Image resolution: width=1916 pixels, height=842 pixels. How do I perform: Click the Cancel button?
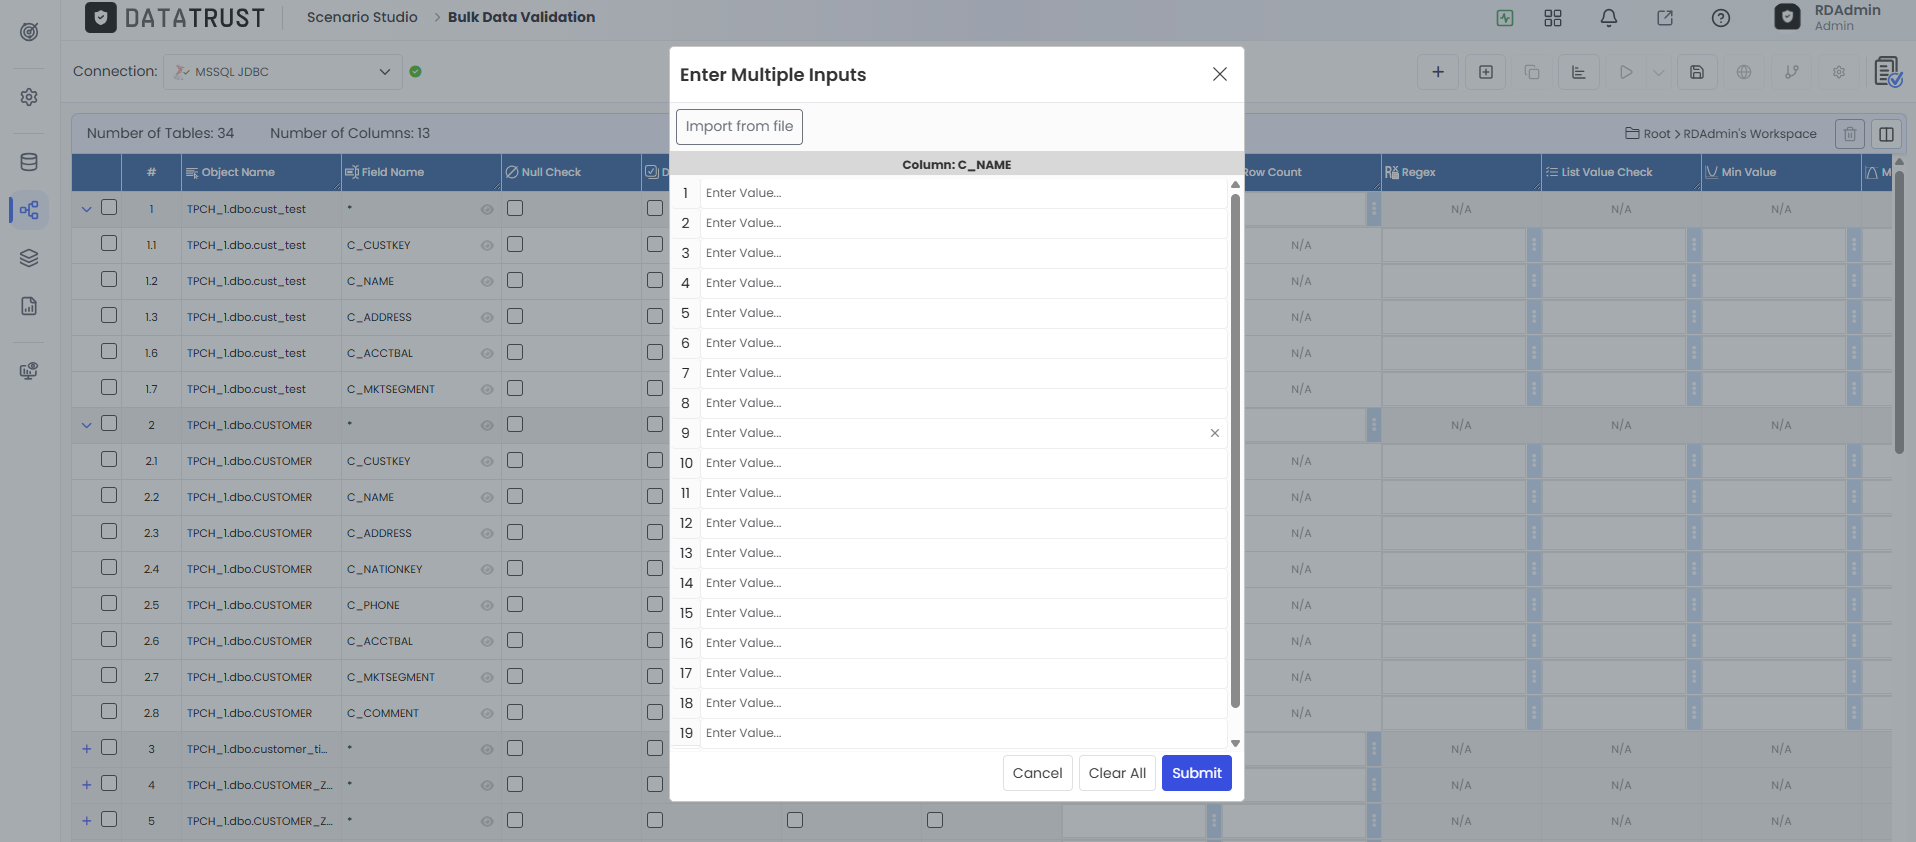(x=1037, y=773)
